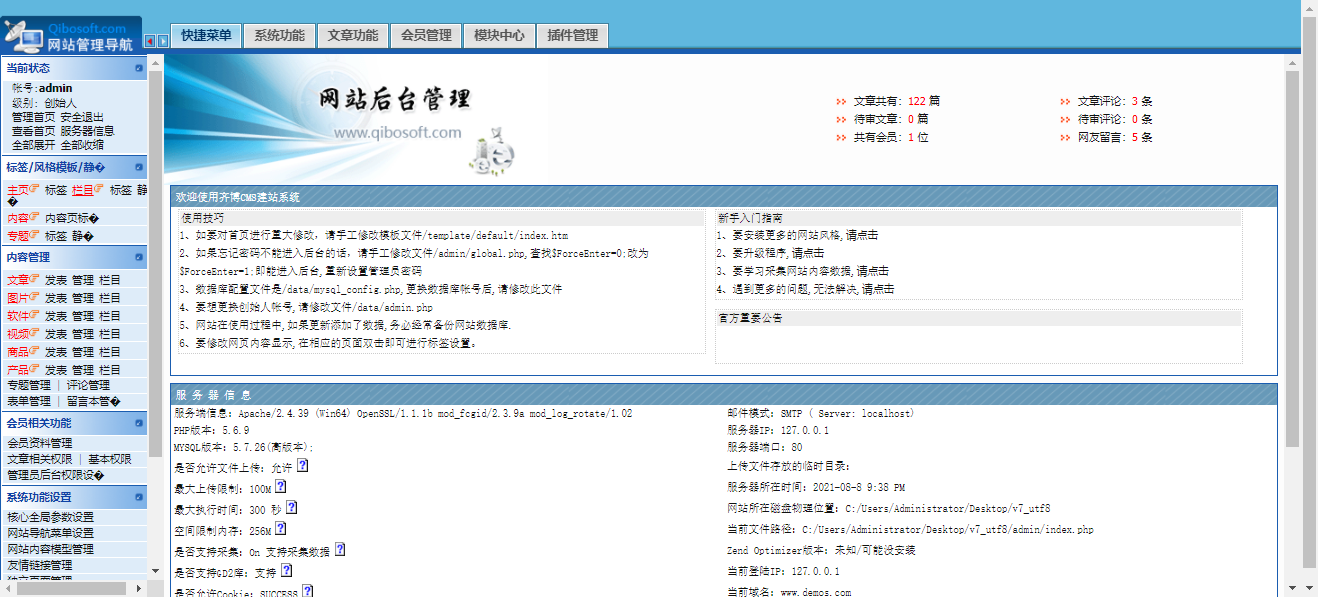Open 网站导航菜单设置
The image size is (1318, 597).
(x=50, y=533)
